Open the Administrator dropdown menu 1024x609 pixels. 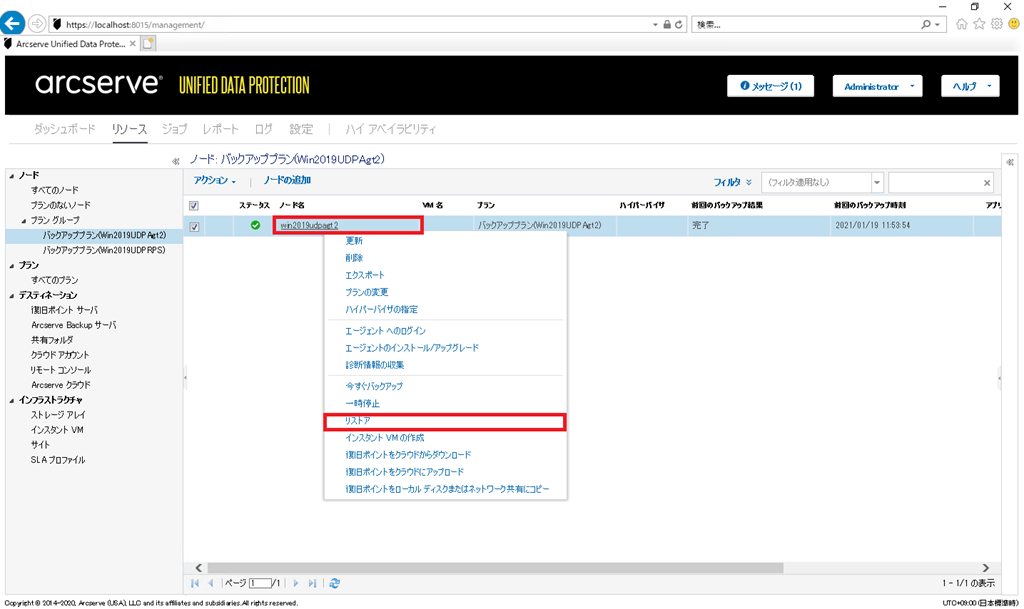tap(877, 86)
